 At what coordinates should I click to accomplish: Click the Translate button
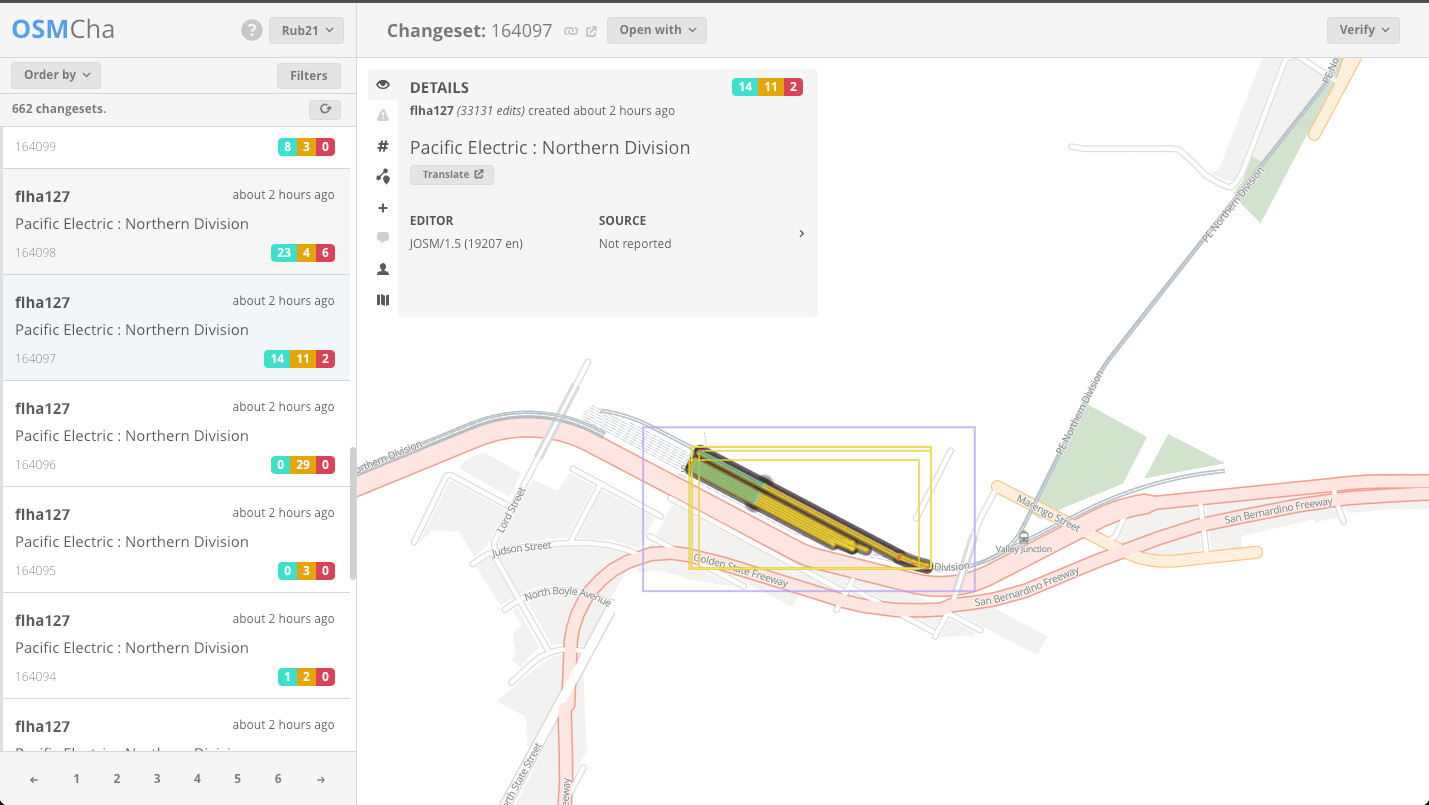pos(452,174)
